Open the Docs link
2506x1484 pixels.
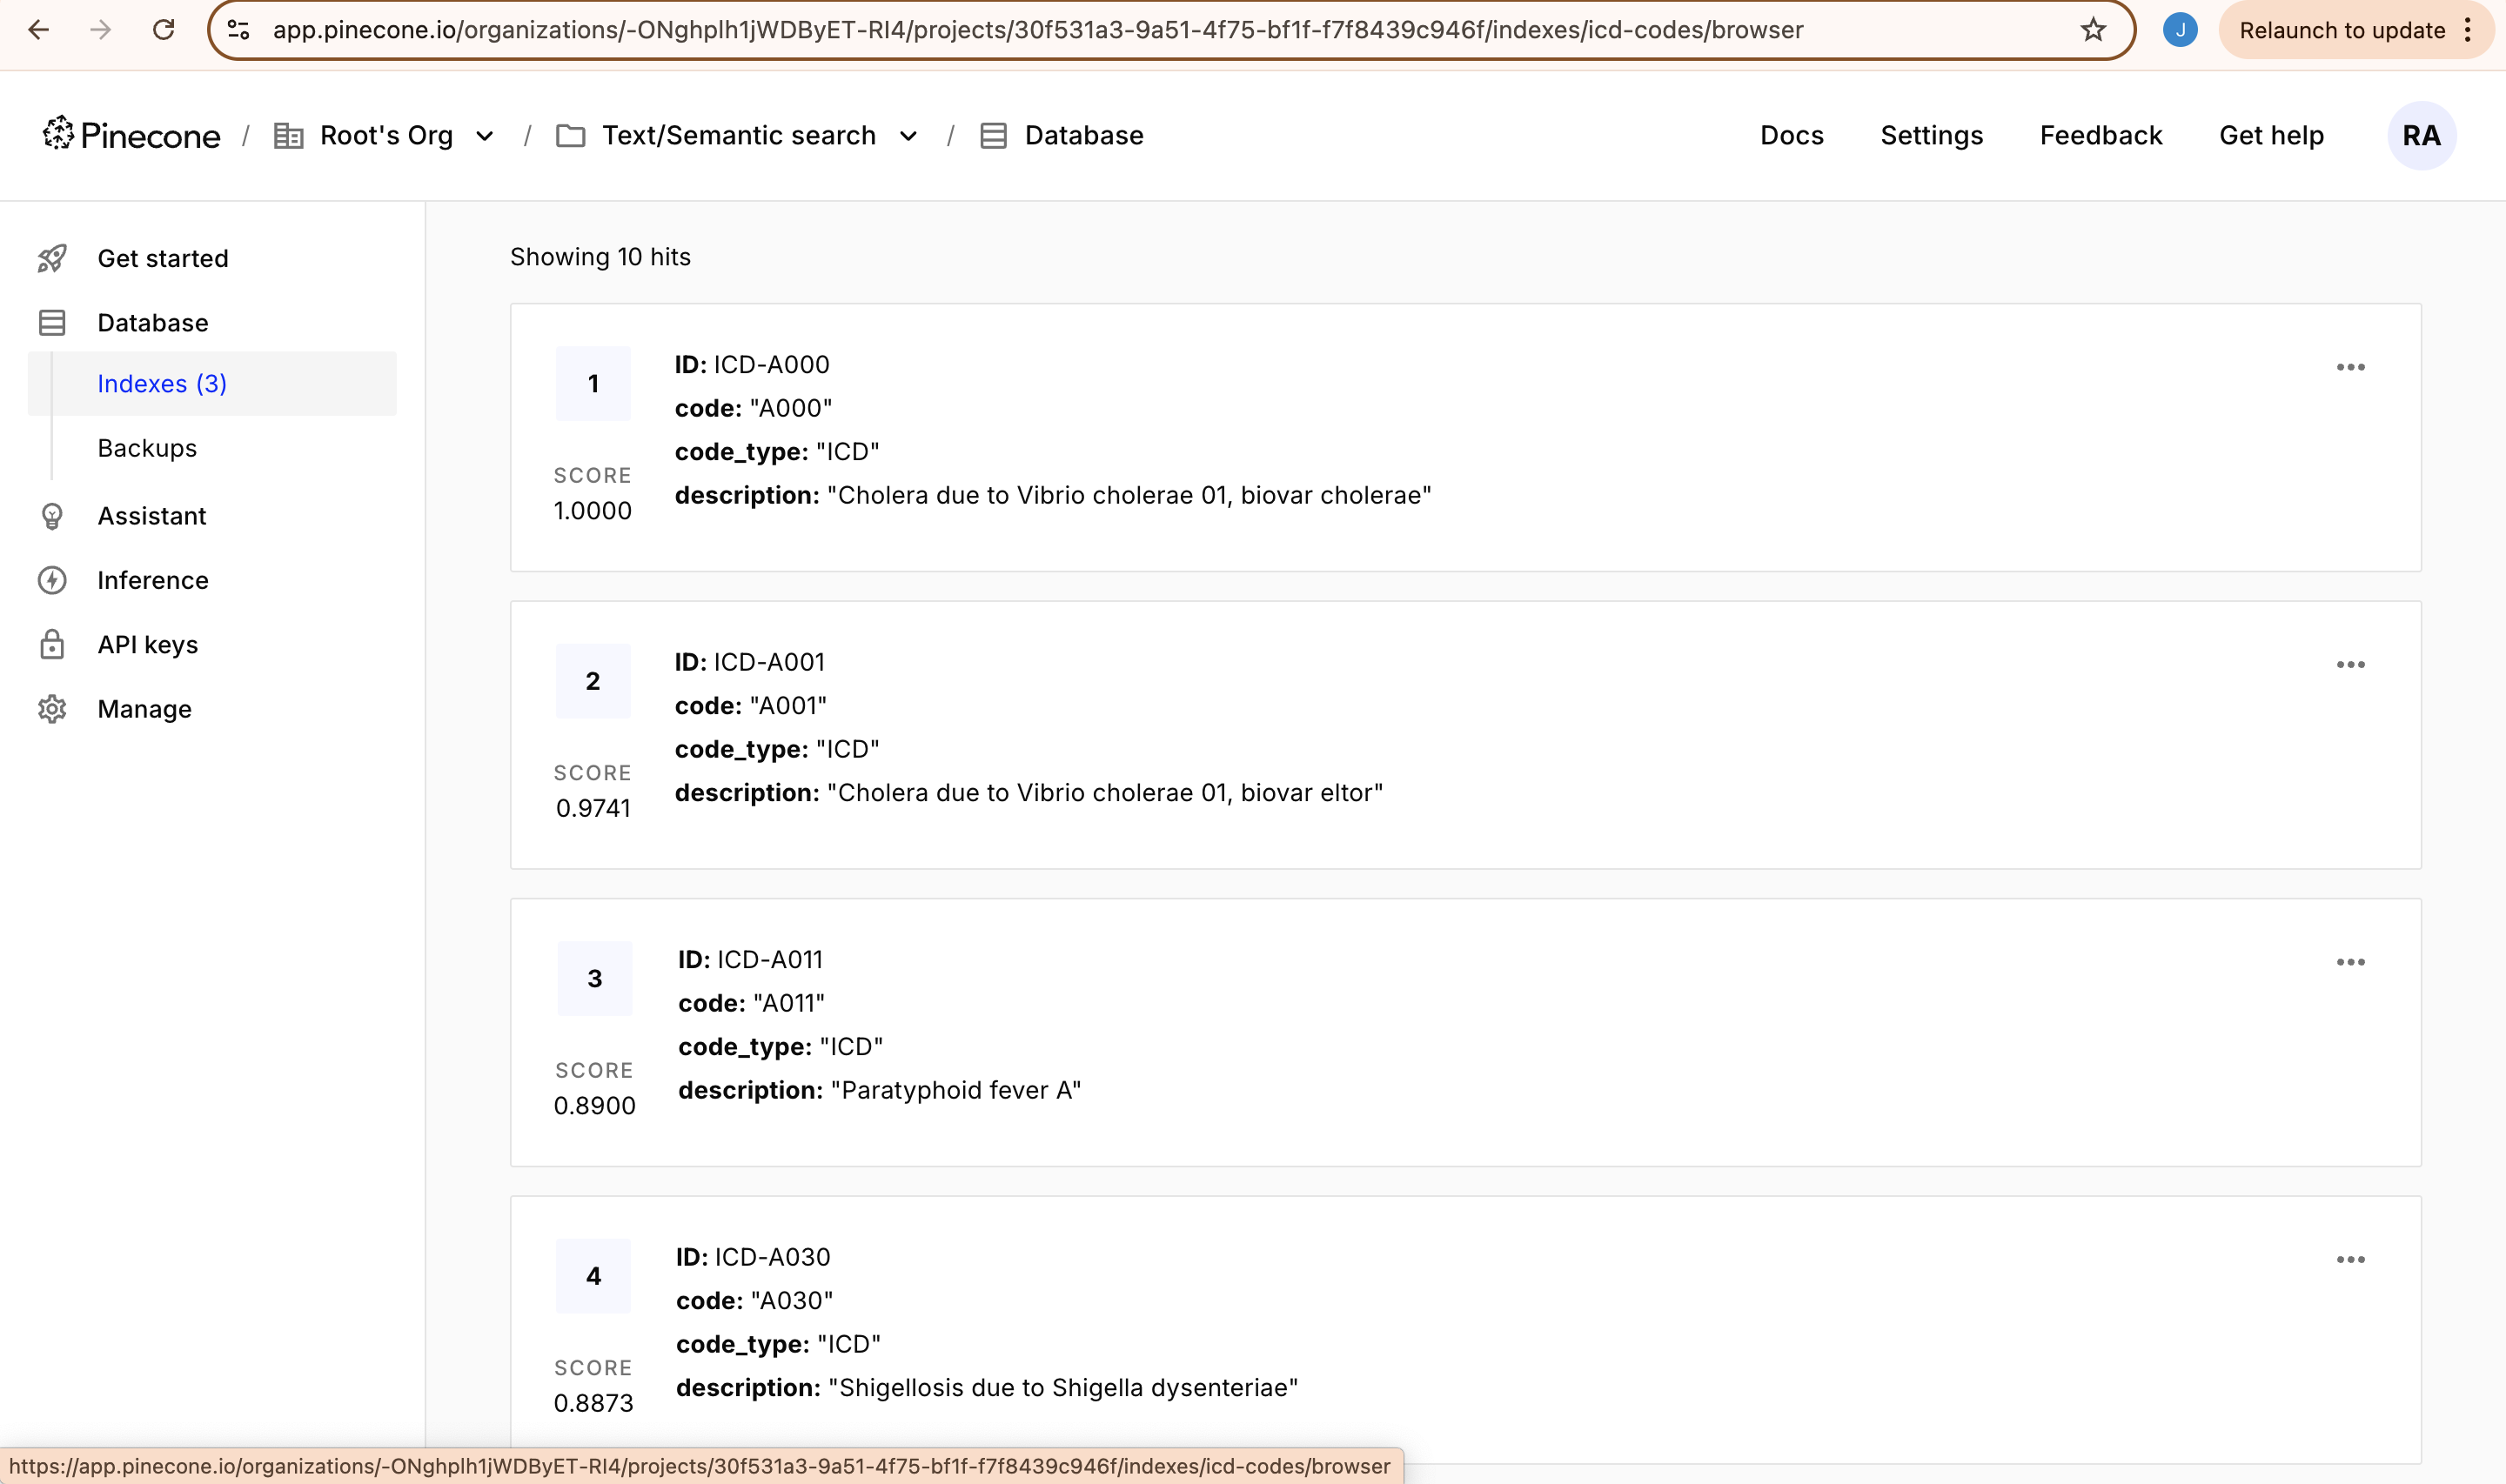[x=1791, y=136]
